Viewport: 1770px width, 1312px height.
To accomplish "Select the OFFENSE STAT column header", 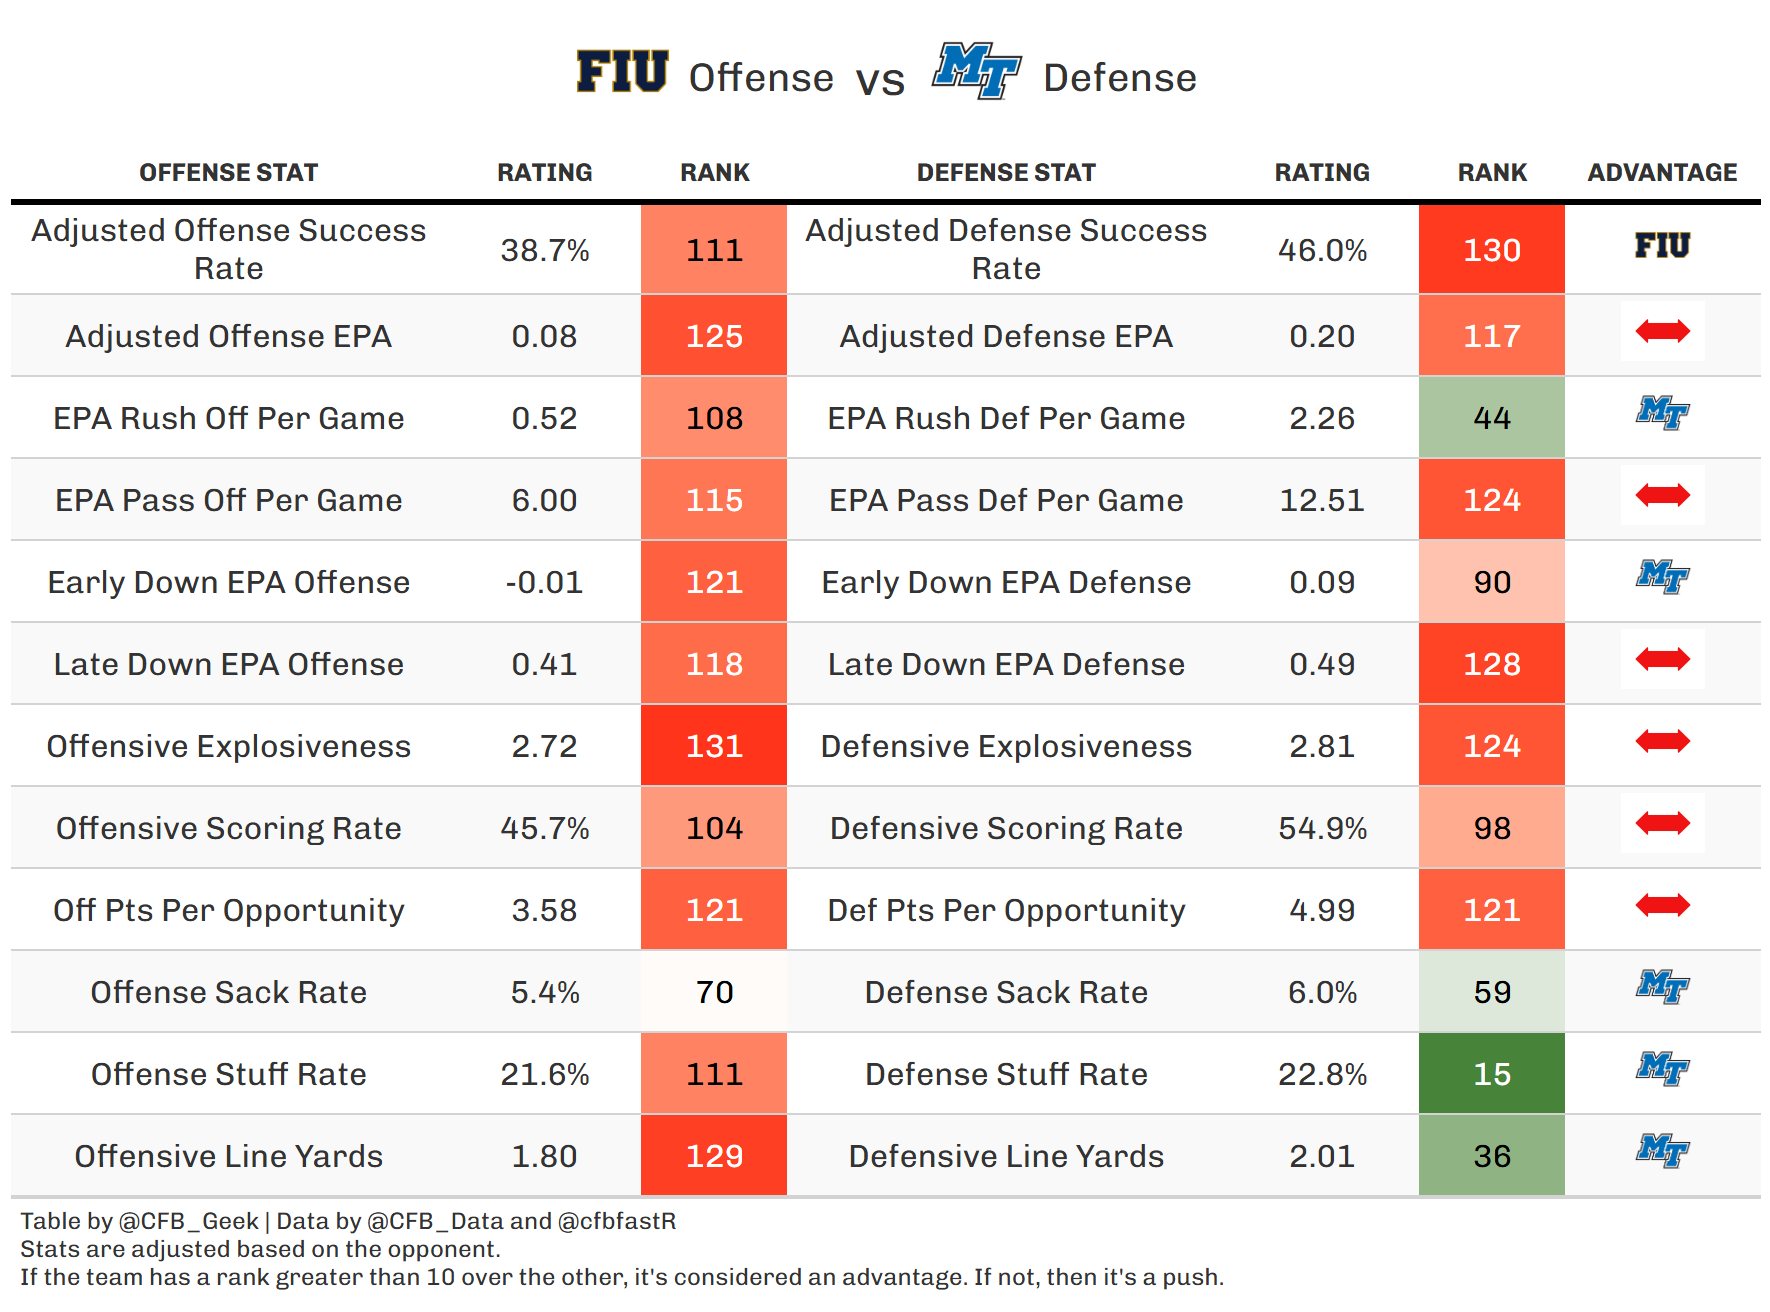I will click(228, 173).
